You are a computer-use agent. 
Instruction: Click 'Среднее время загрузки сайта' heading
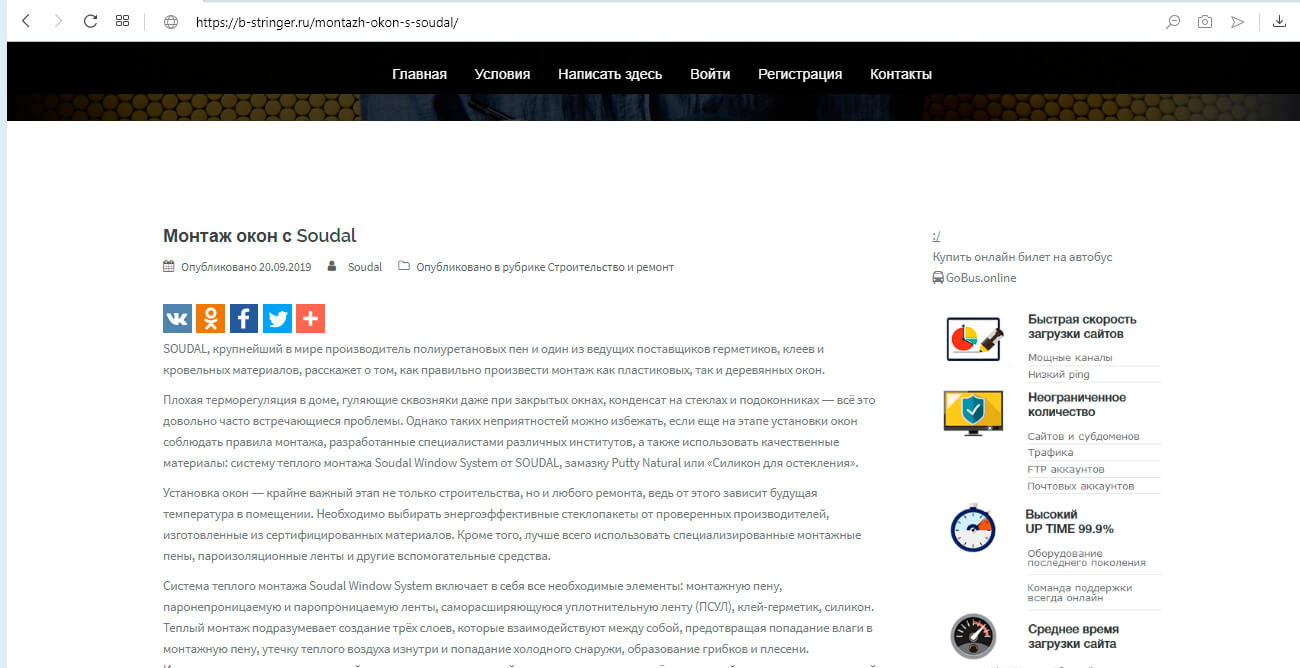(1073, 636)
